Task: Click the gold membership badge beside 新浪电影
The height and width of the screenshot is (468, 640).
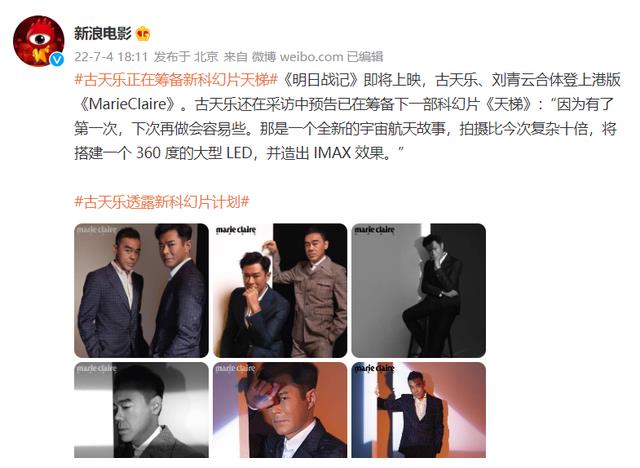Action: click(x=143, y=33)
